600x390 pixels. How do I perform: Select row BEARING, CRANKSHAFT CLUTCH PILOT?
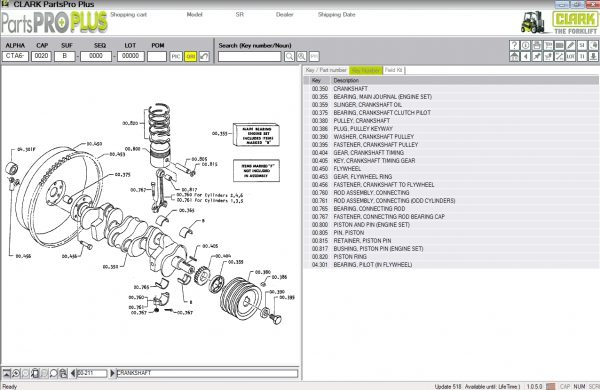[451, 113]
